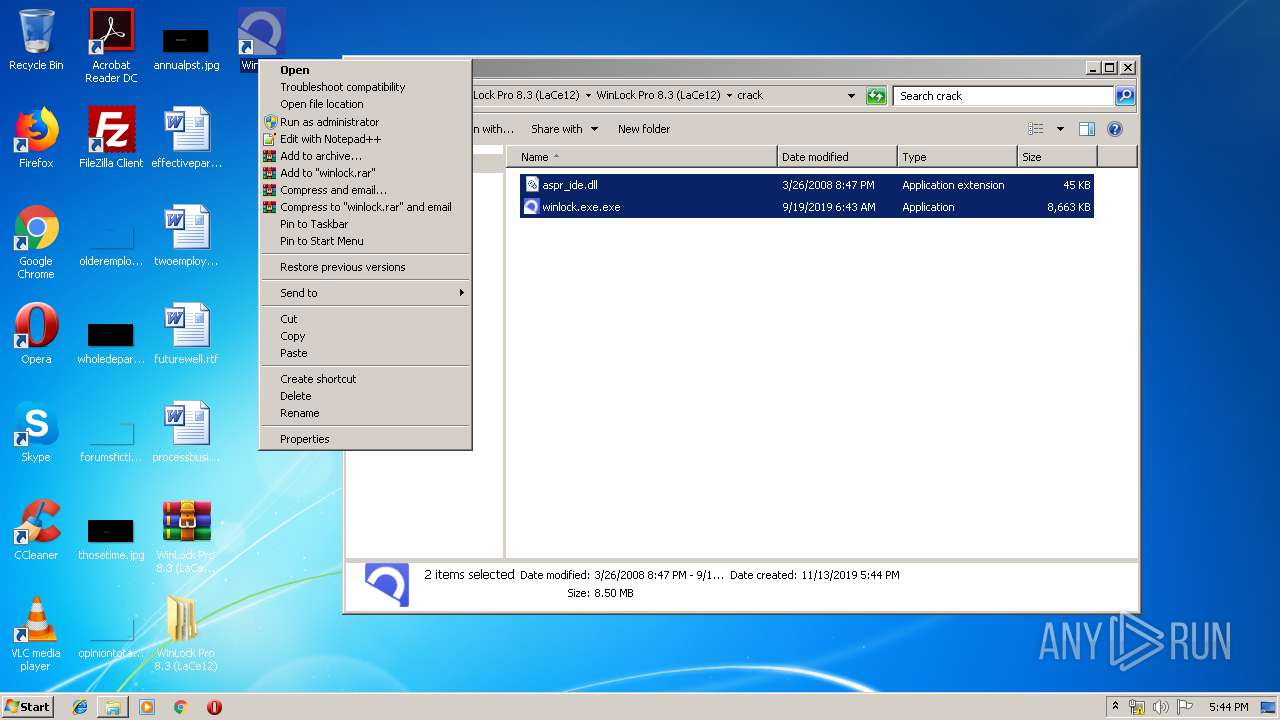Launch Acrobat Reader DC shortcut
Screen dimensions: 1280x720
[x=111, y=45]
